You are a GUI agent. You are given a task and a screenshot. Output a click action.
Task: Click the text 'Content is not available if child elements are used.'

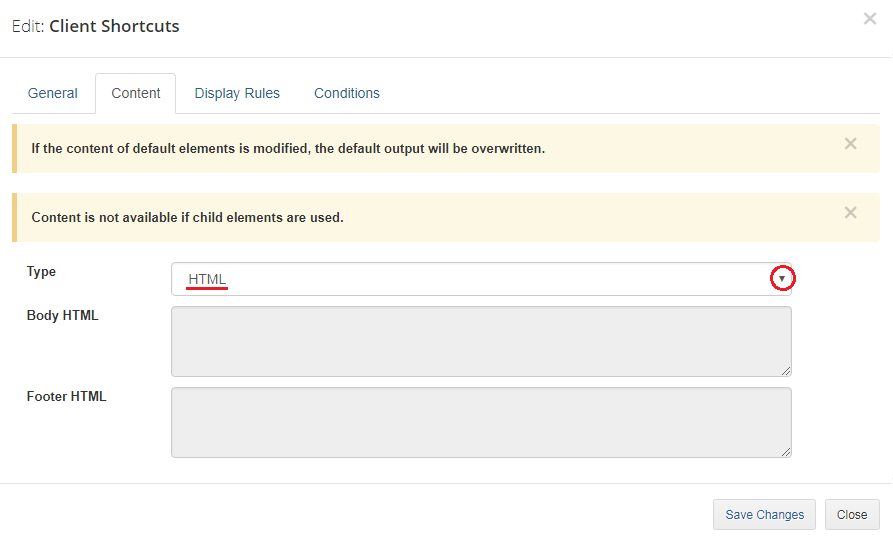click(x=187, y=218)
